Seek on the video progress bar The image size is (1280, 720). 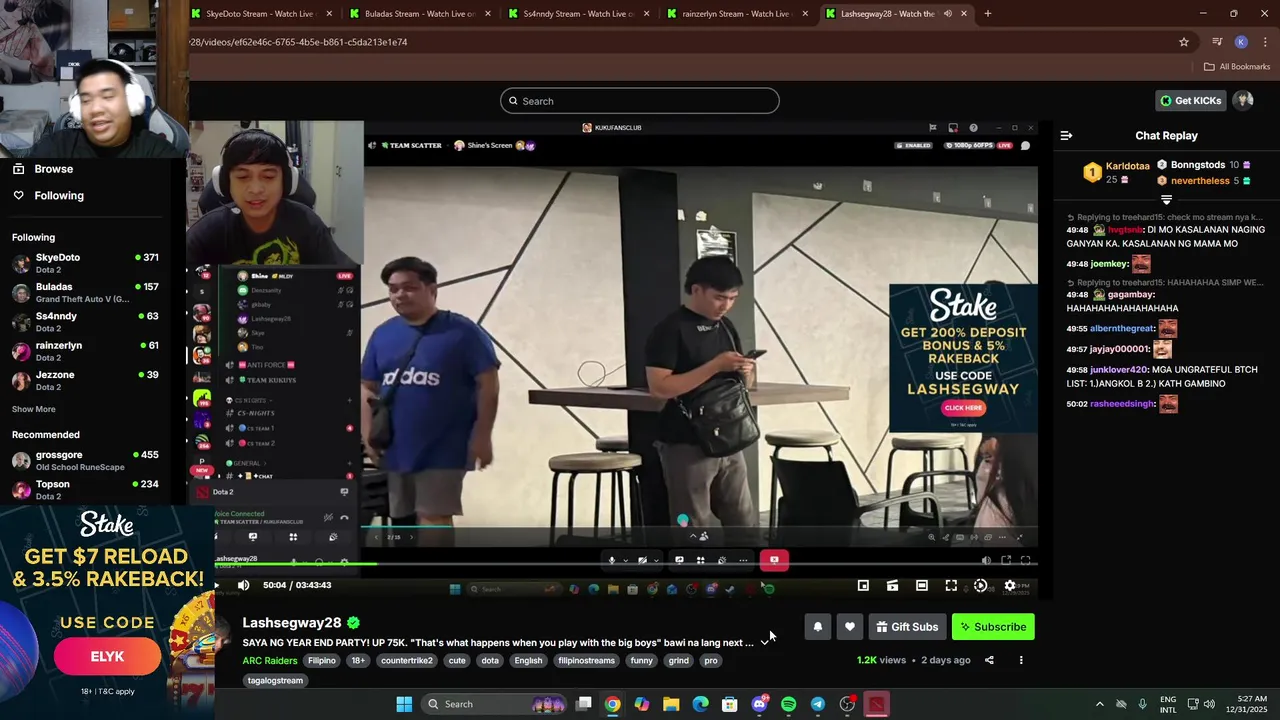pyautogui.click(x=625, y=565)
